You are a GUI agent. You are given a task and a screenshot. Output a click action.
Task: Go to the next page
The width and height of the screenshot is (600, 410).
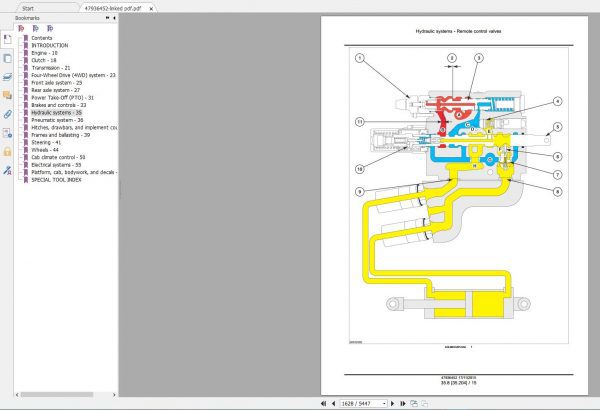click(x=392, y=403)
